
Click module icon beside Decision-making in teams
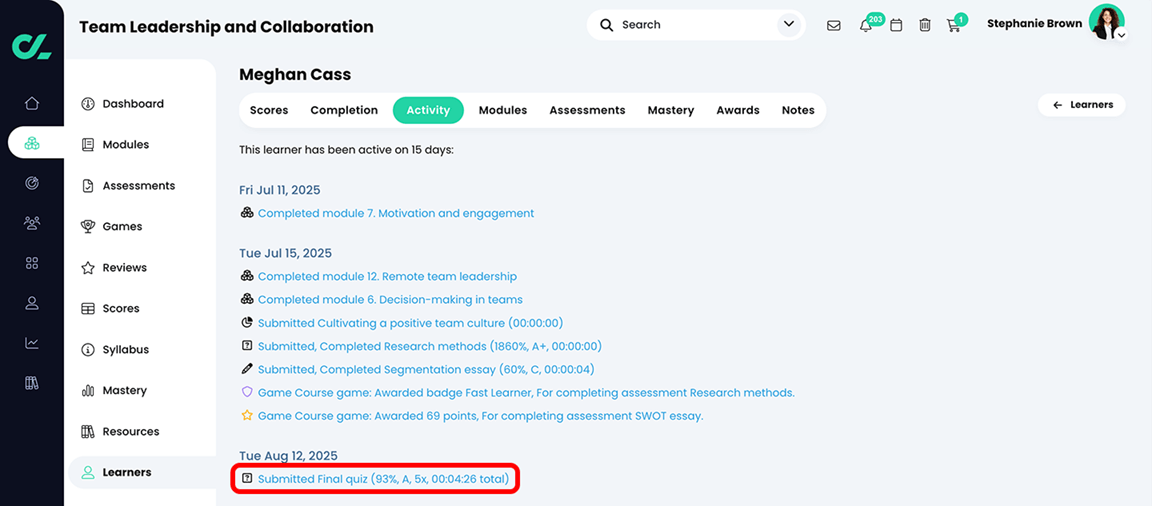tap(247, 300)
